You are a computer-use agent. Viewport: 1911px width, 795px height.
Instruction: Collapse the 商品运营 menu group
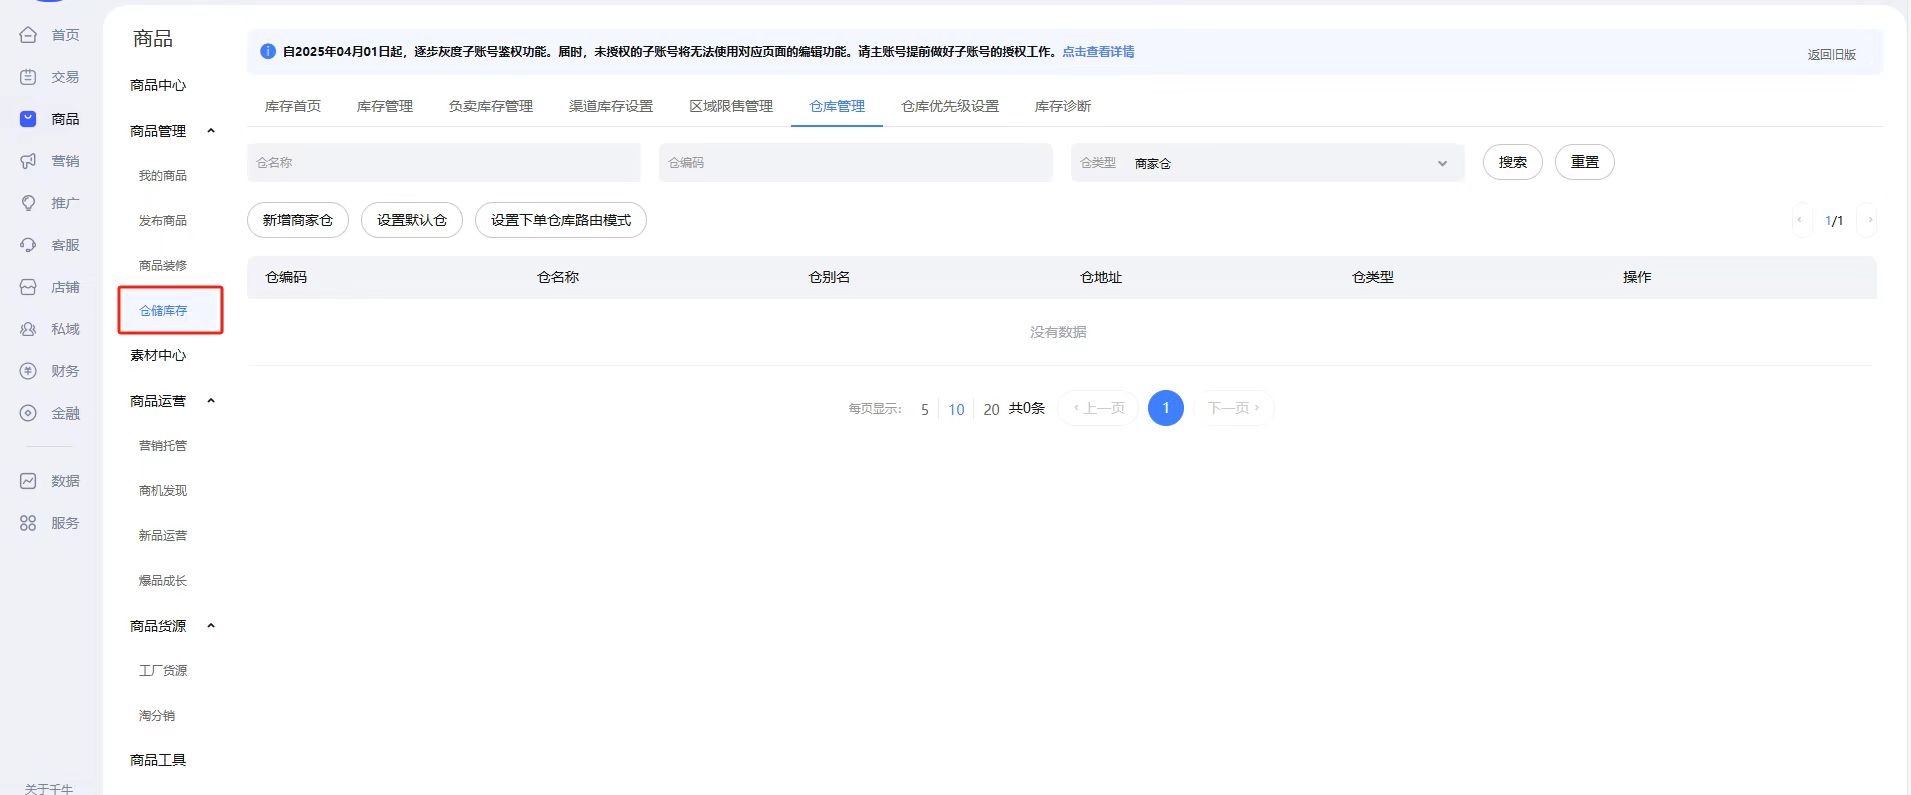pos(211,401)
